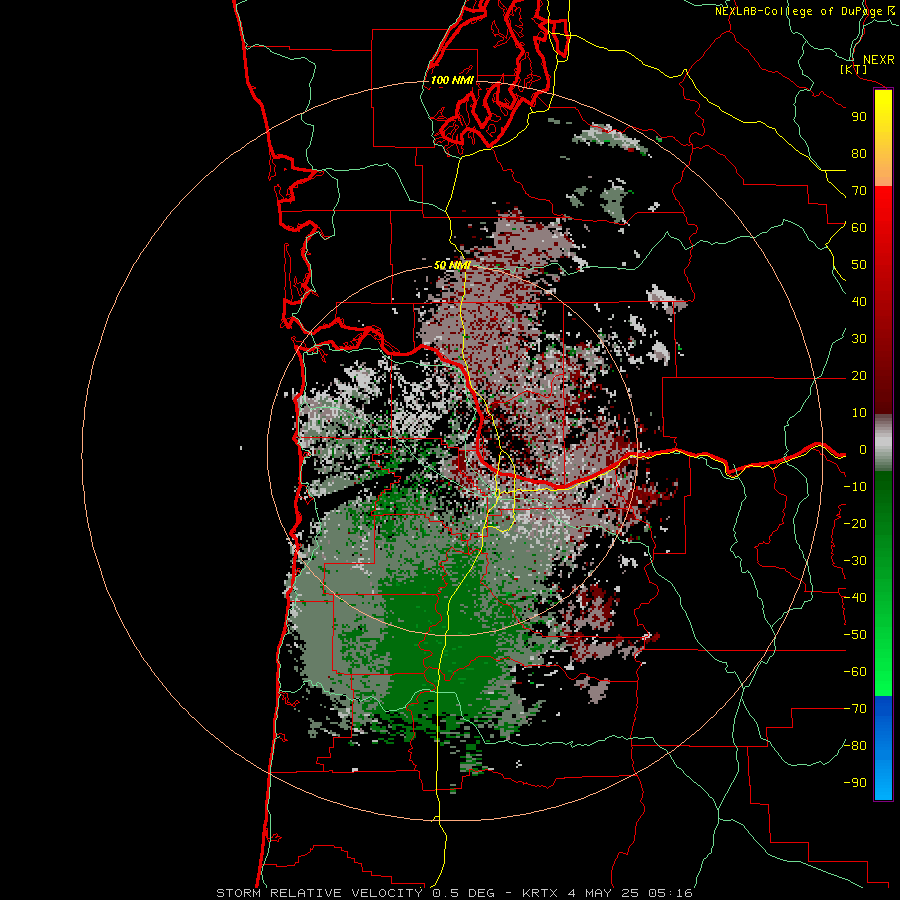Click the "-70" value on the velocity scale
Screen dimensions: 900x900
855,709
